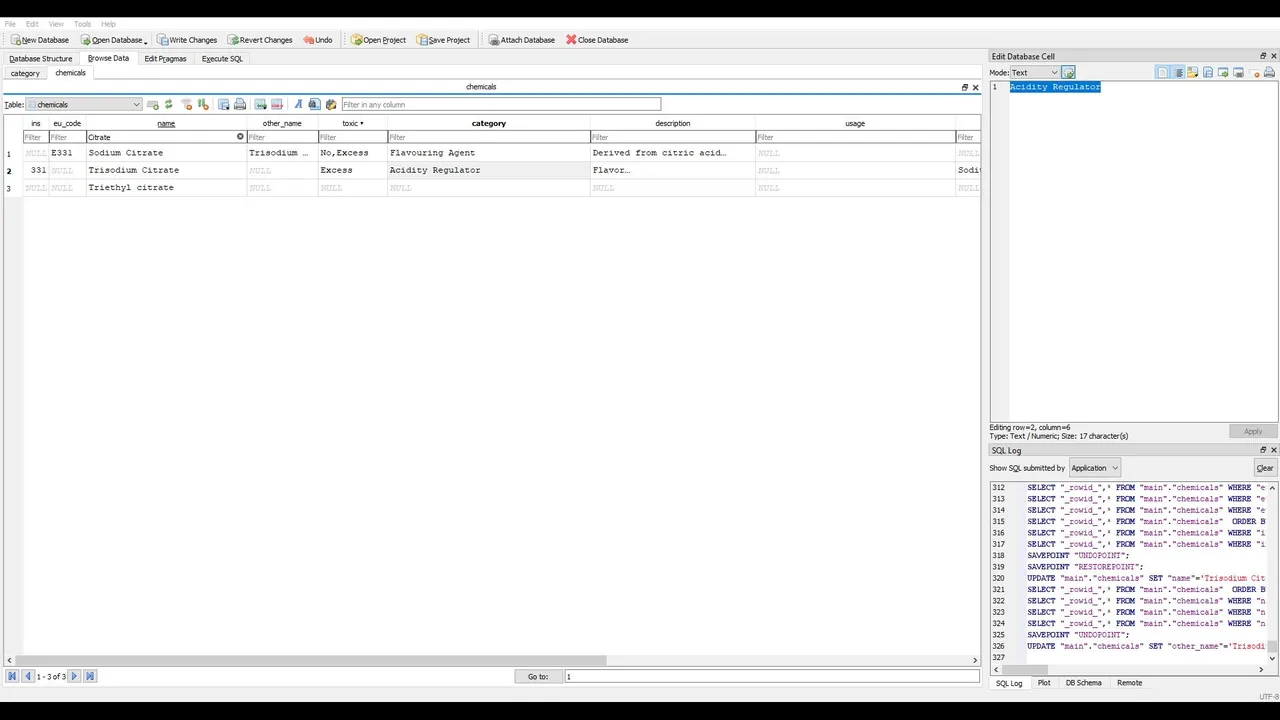The image size is (1280, 720).
Task: Click the Apply button
Action: (x=1253, y=431)
